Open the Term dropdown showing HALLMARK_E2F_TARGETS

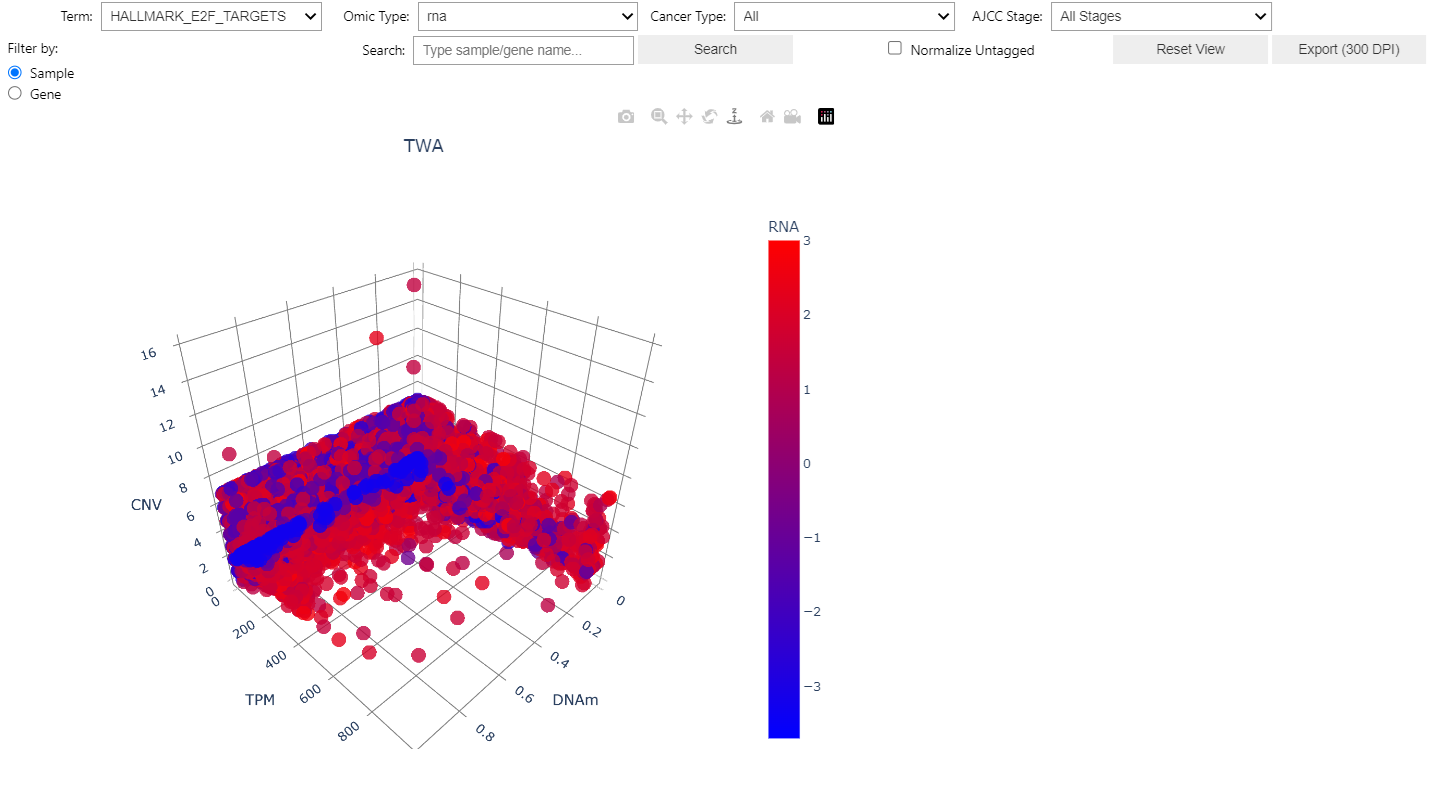point(211,16)
